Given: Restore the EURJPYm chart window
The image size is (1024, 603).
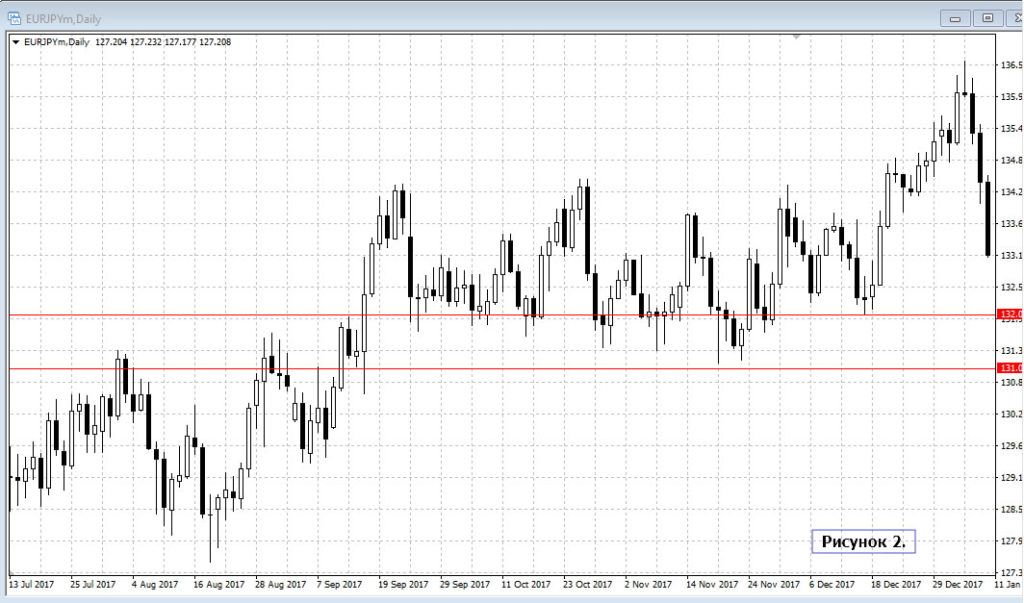Looking at the screenshot, I should tap(986, 17).
